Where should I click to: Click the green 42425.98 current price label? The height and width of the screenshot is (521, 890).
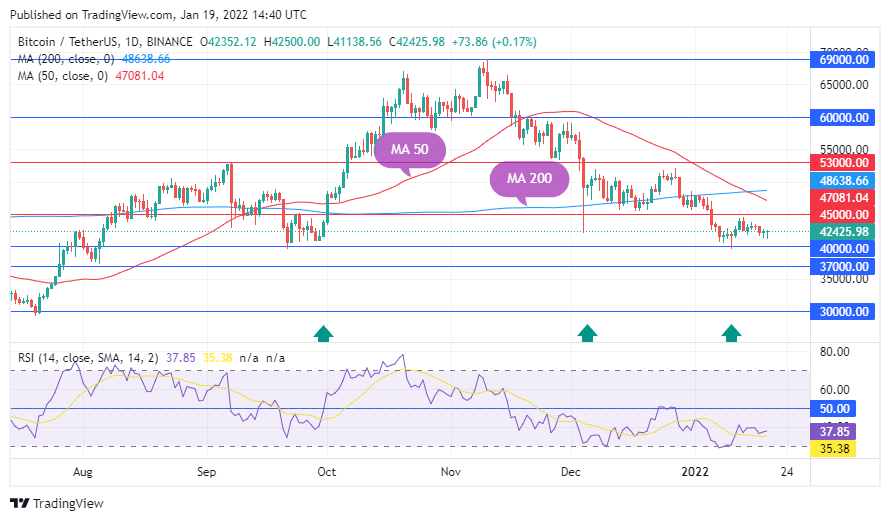843,231
